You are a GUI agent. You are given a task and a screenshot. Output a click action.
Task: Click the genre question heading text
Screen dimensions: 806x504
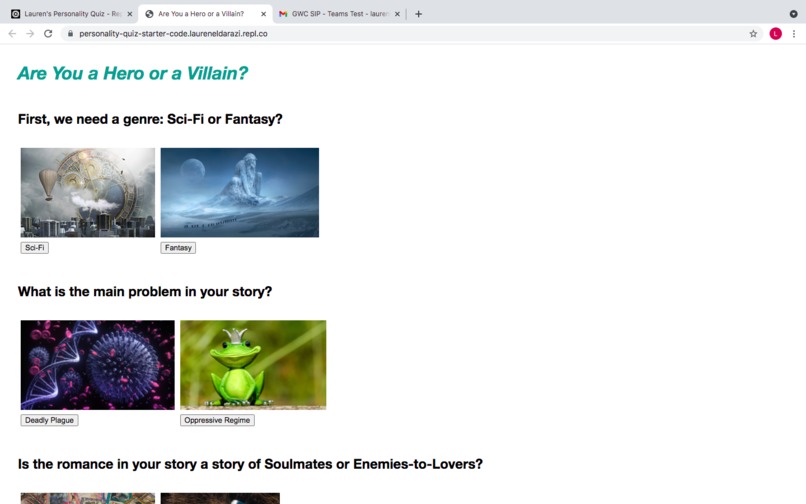click(150, 119)
